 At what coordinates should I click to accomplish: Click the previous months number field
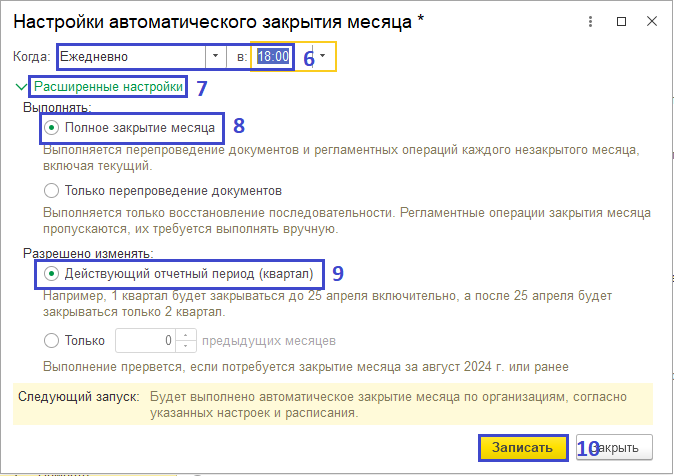(145, 341)
